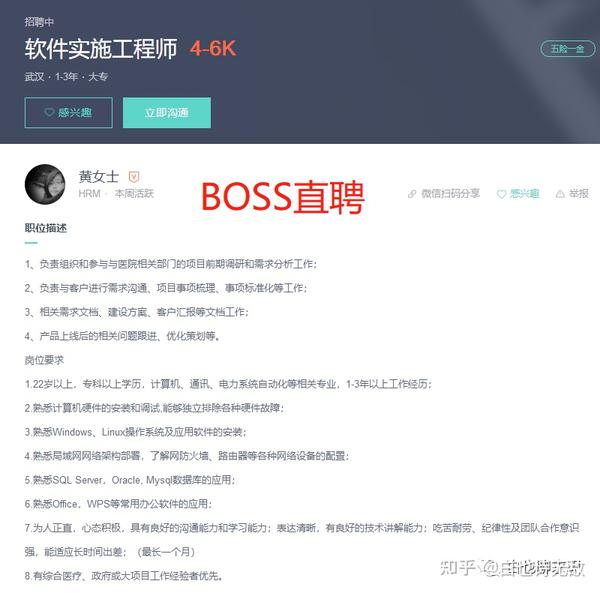Screen dimensions: 600x593
Task: Click the HRM 本周活跃 status text
Action: [x=116, y=194]
